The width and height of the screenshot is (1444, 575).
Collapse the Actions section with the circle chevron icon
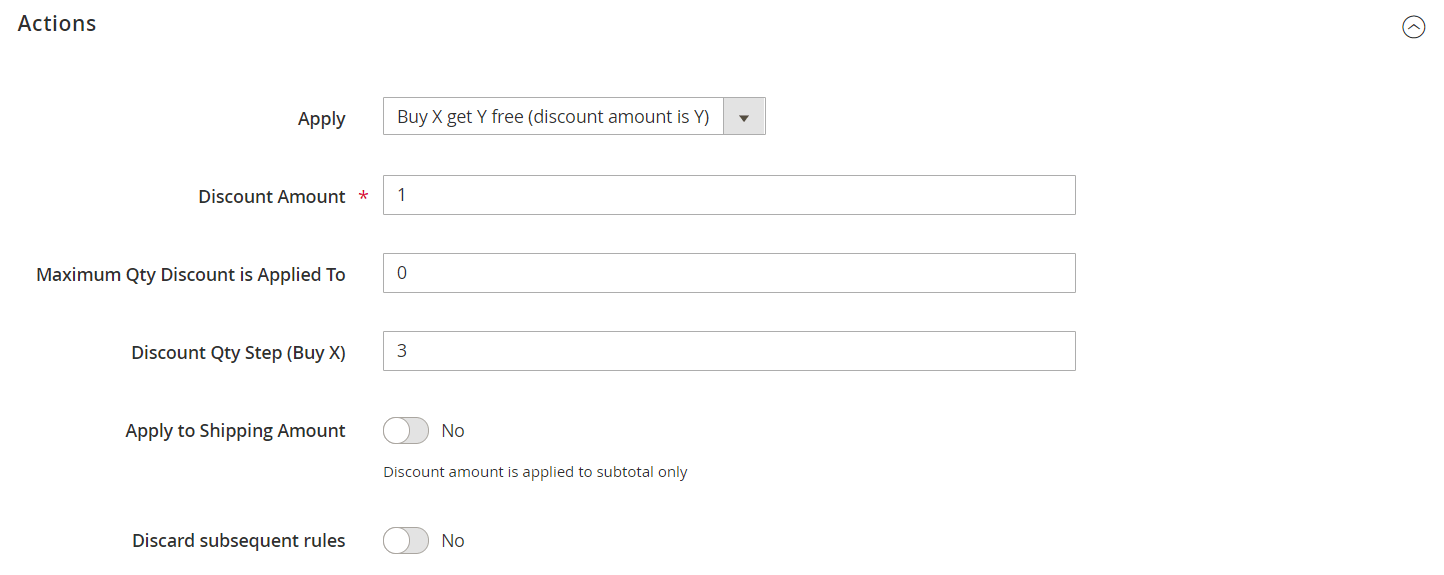tap(1413, 27)
